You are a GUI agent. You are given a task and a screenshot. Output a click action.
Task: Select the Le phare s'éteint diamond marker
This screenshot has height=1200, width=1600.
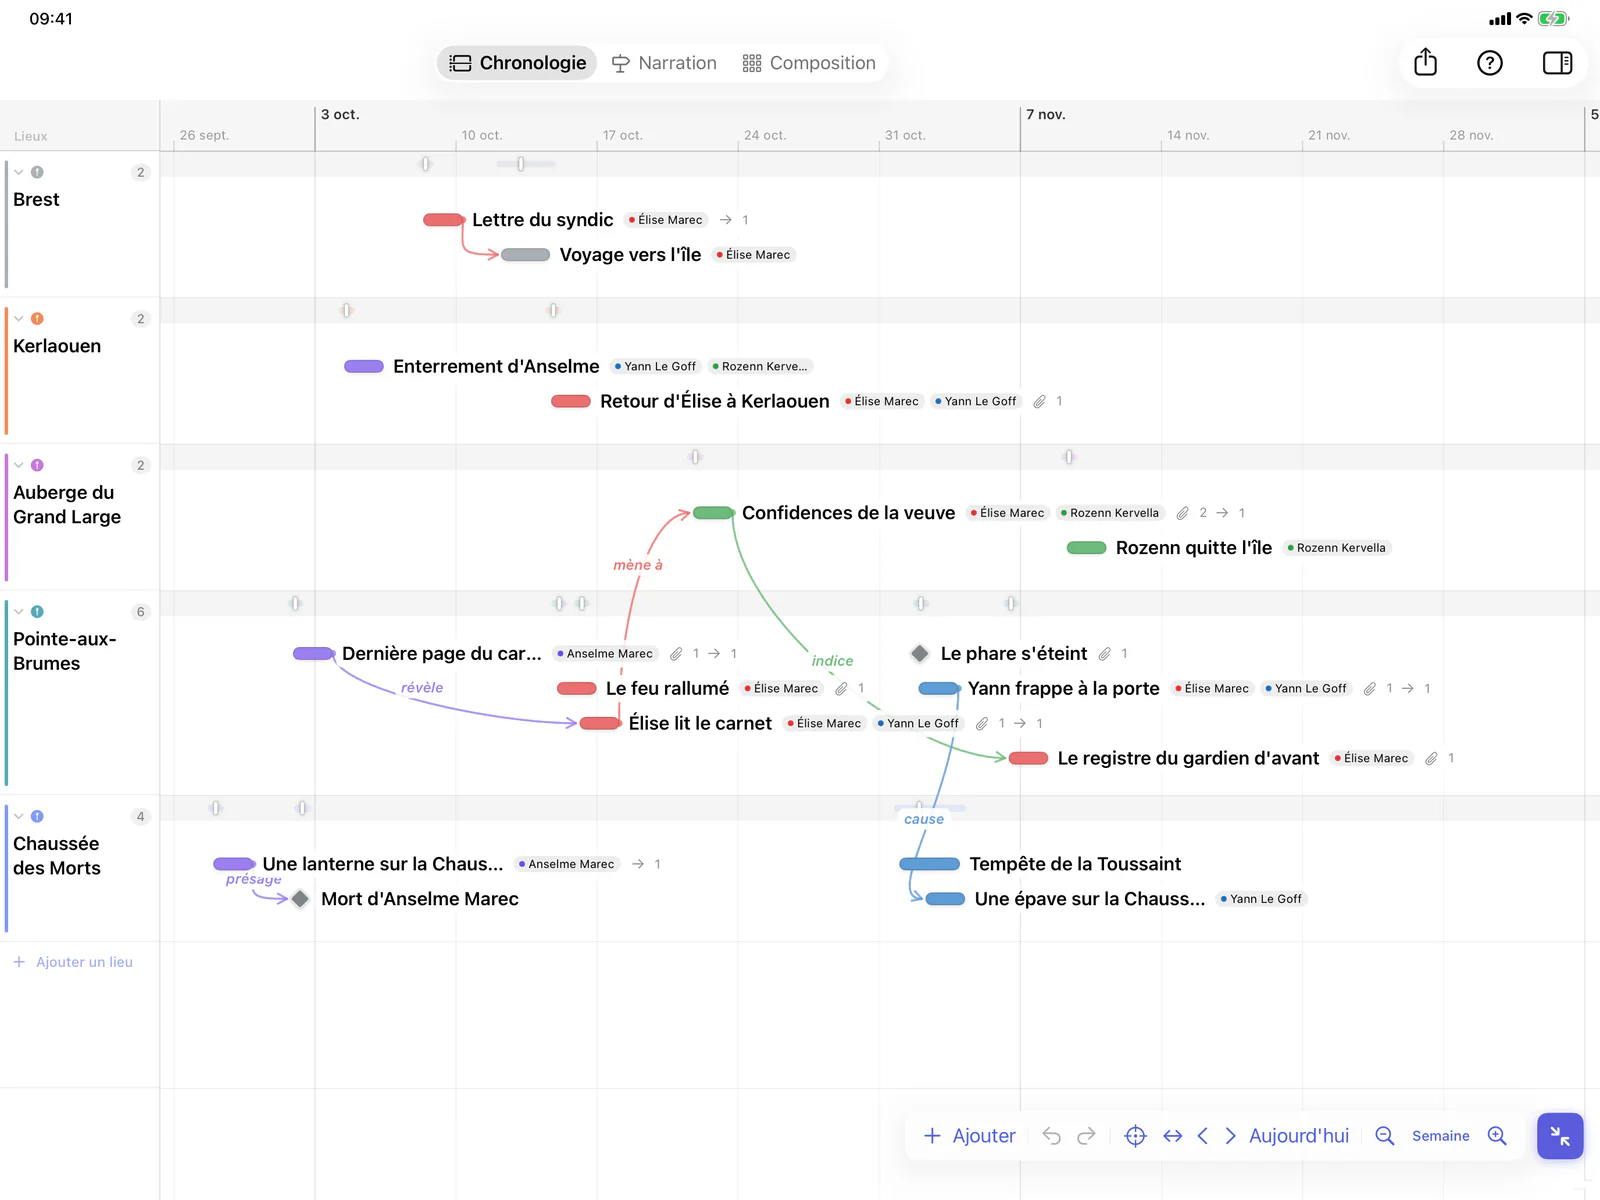[920, 653]
